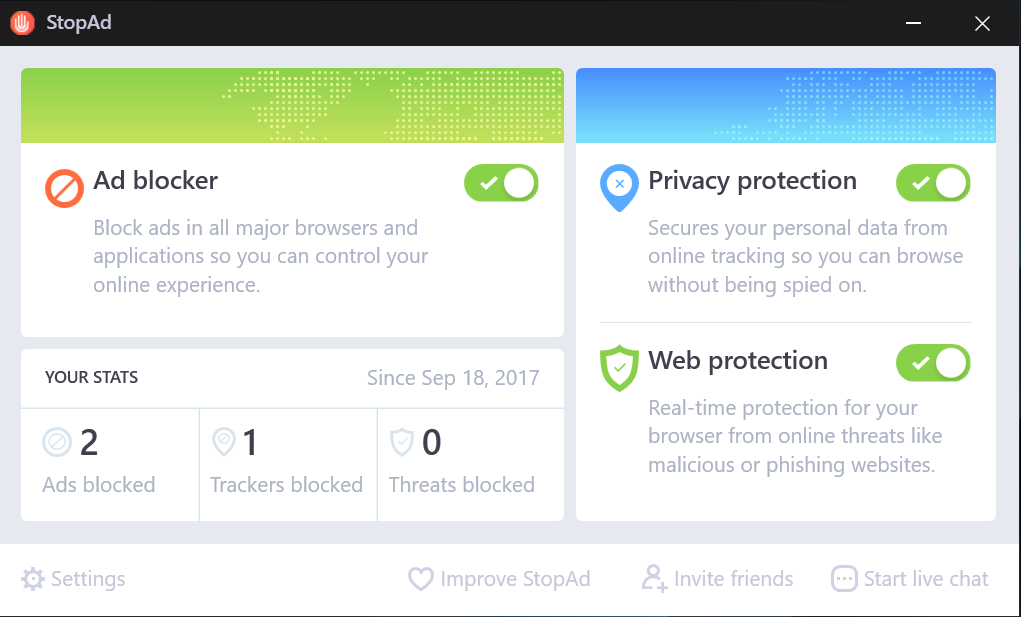Turn off the Web protection switch
Viewport: 1021px width, 617px height.
(x=933, y=362)
